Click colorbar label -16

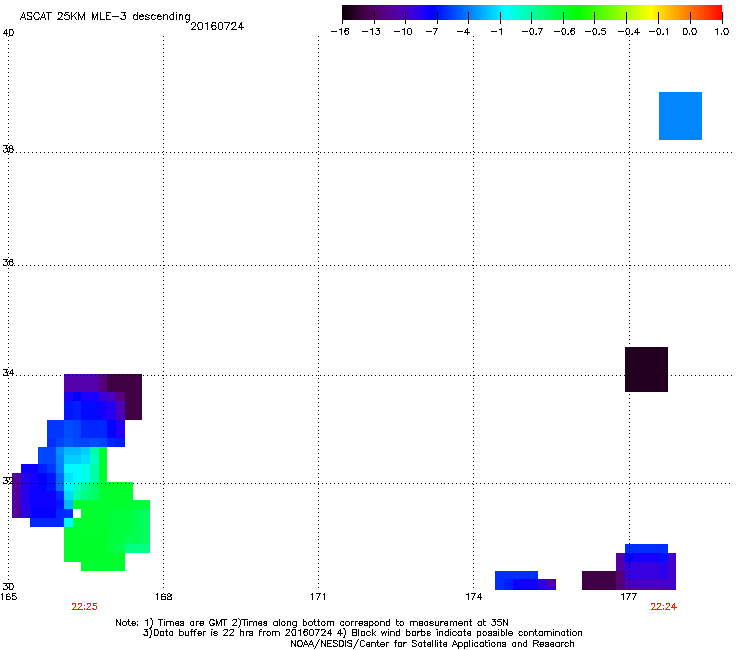point(340,32)
